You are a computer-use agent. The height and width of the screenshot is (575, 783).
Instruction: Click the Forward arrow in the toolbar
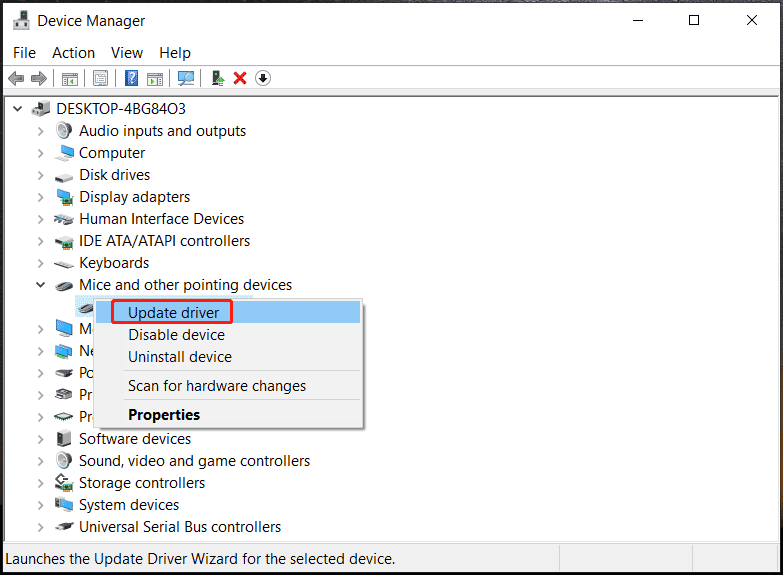coord(39,78)
